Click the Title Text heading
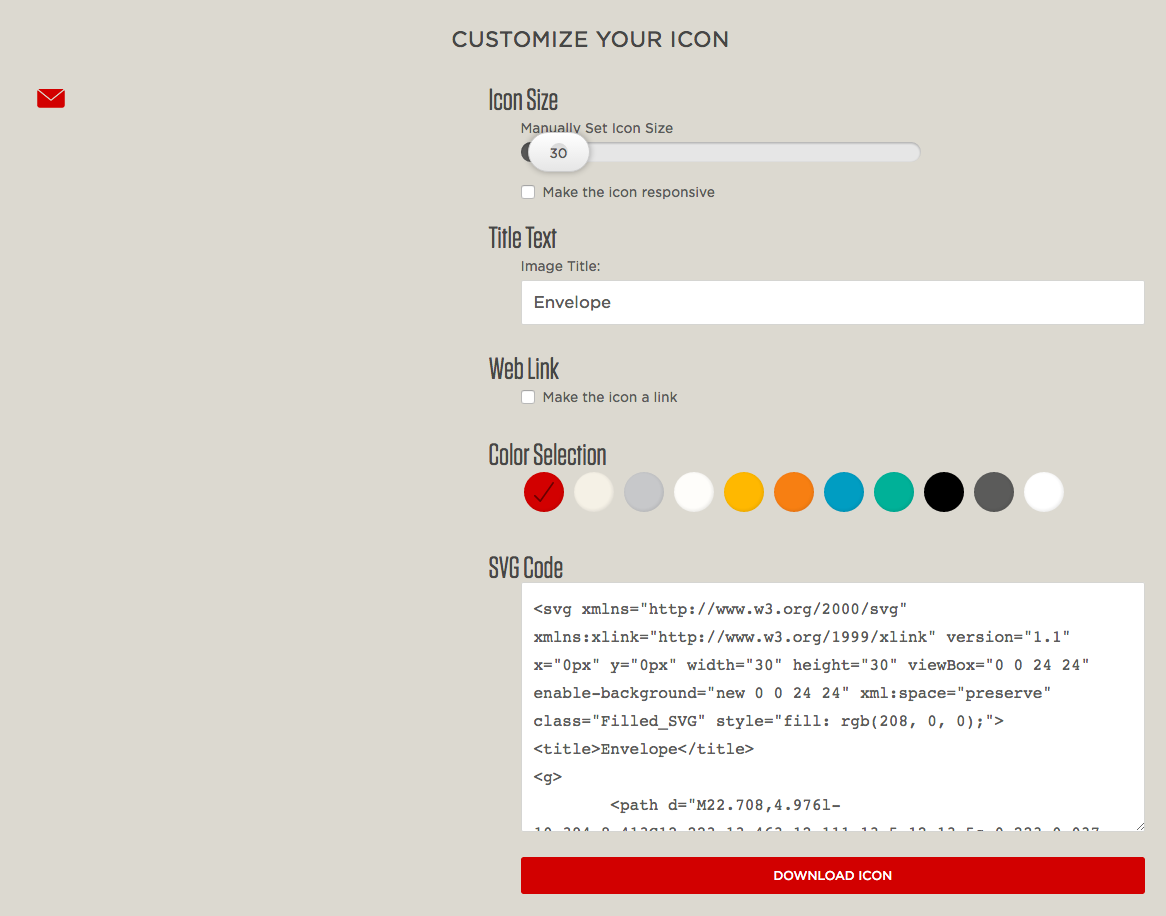 point(522,238)
